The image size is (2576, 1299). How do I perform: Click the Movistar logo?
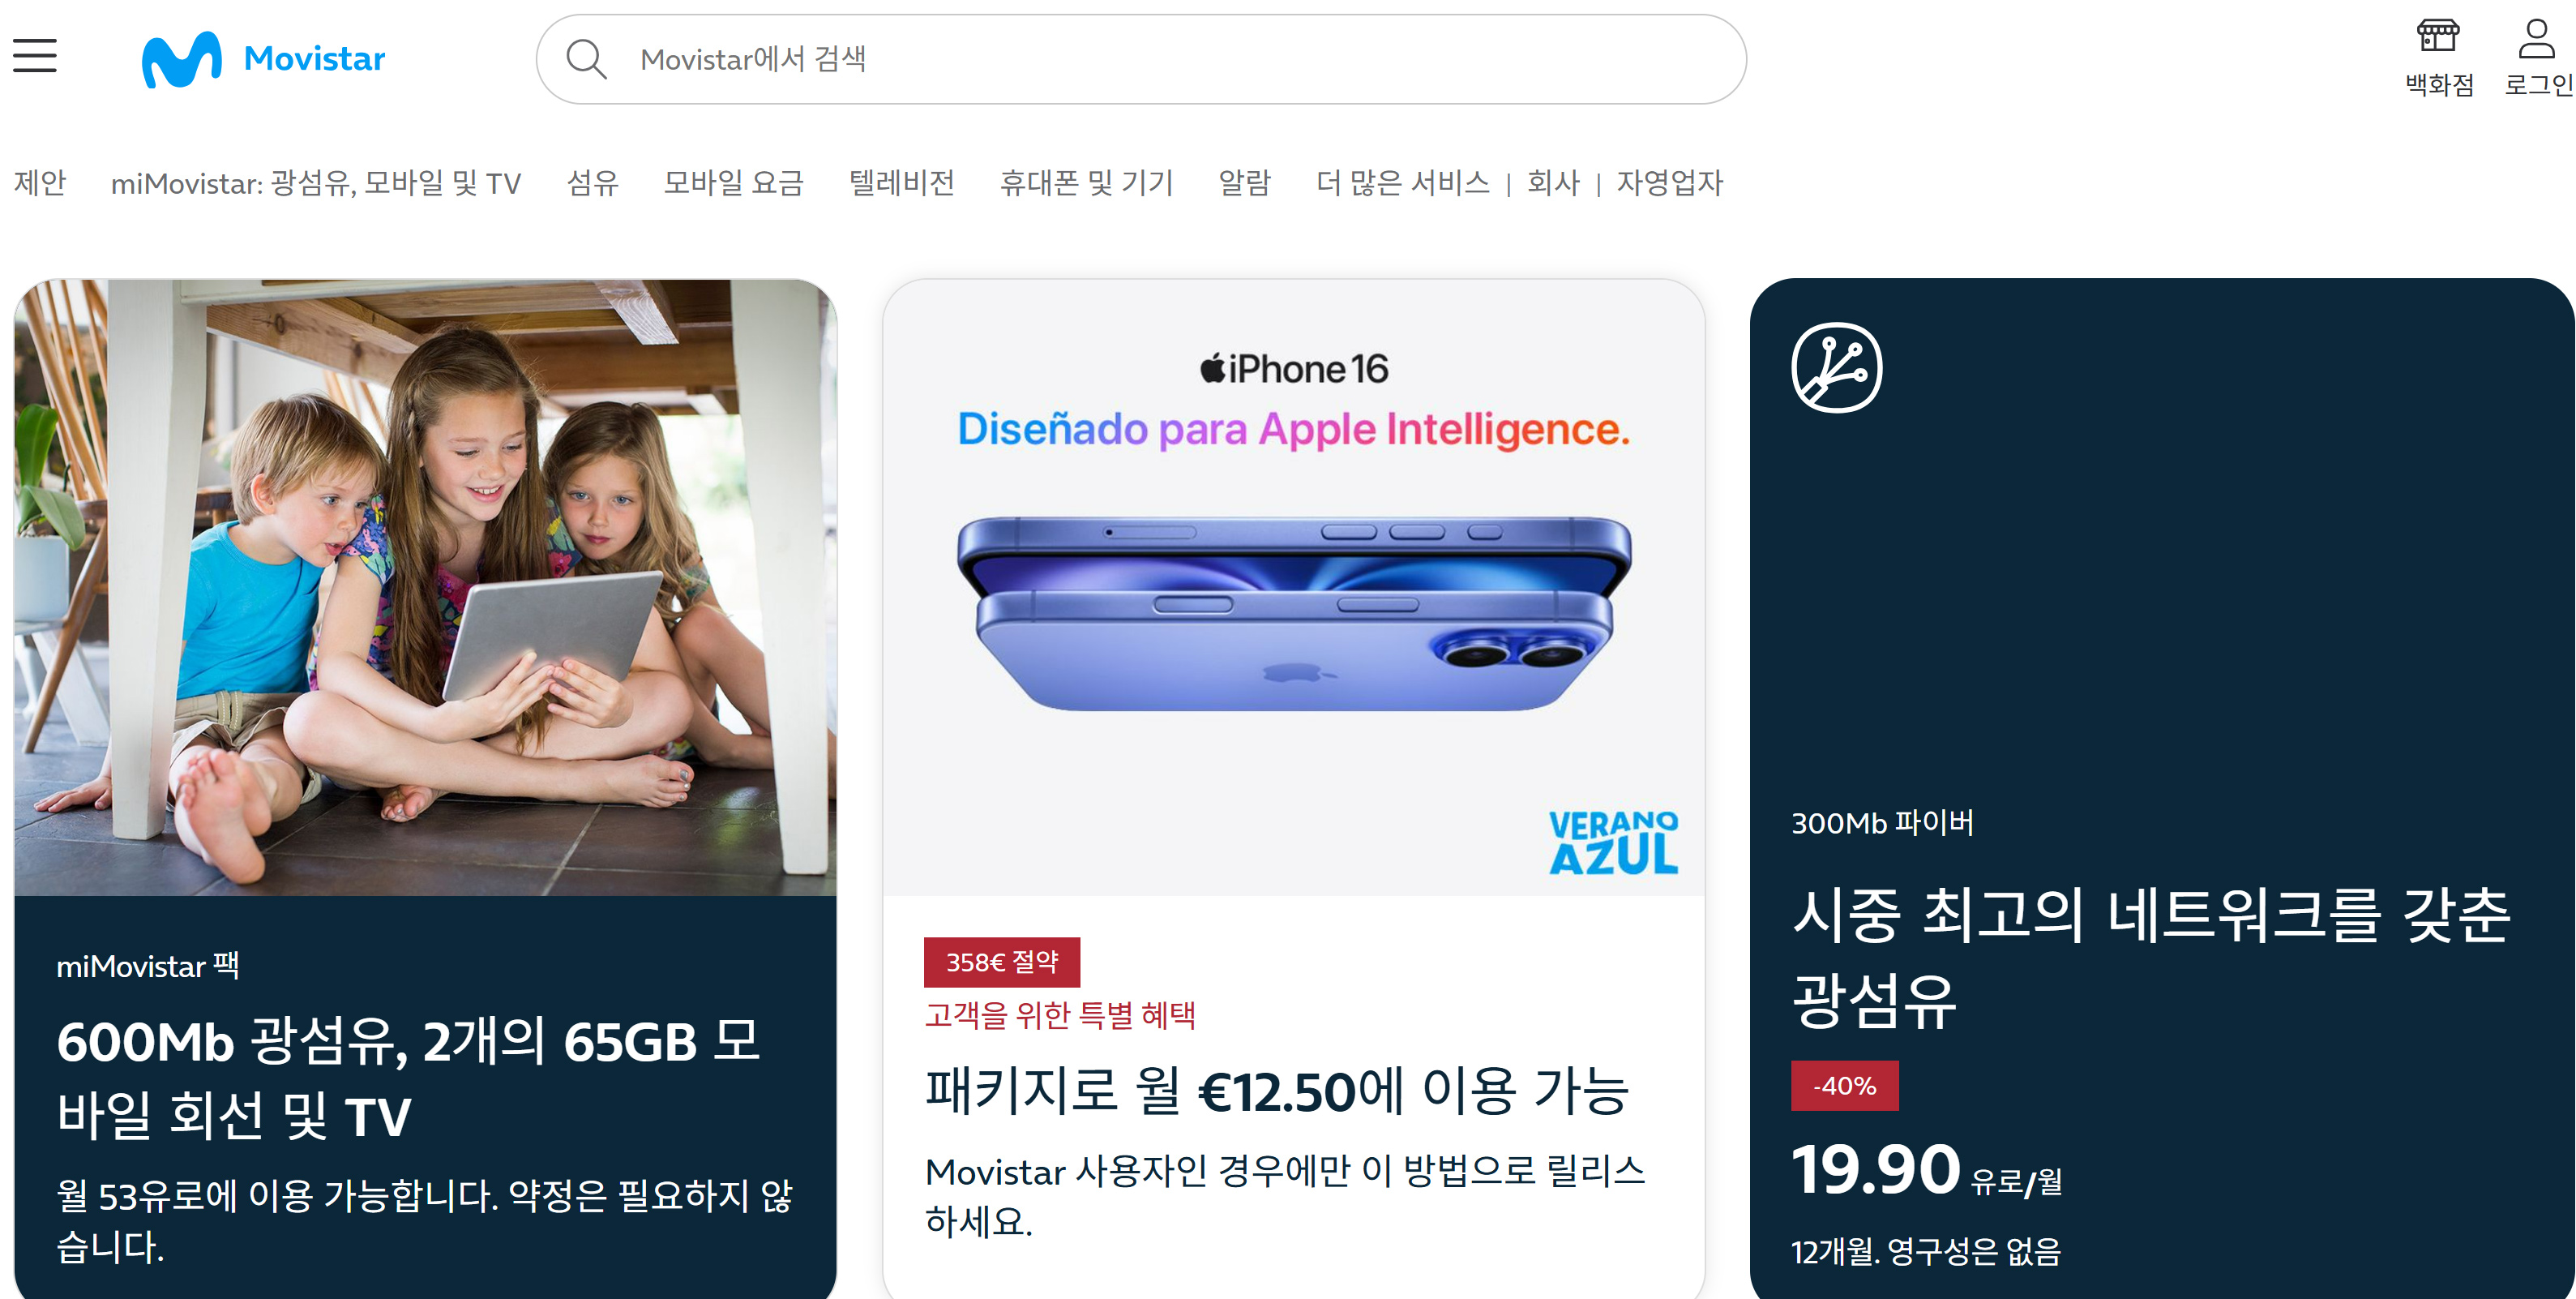tap(263, 59)
